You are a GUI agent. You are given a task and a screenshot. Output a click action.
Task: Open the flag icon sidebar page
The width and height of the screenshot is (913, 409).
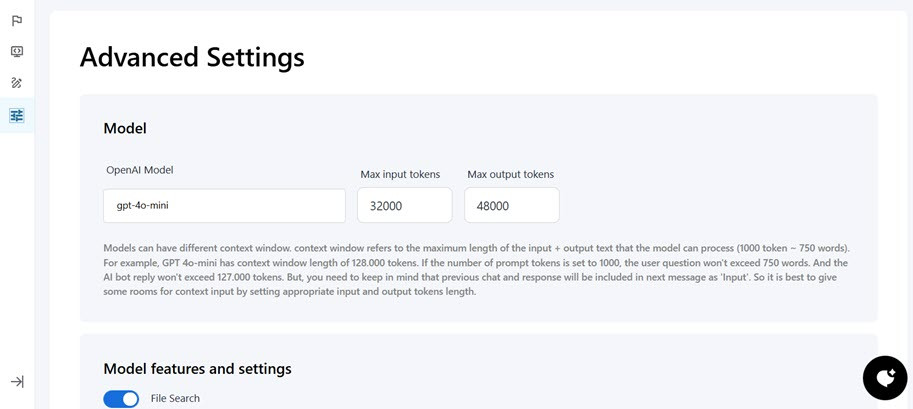17,20
